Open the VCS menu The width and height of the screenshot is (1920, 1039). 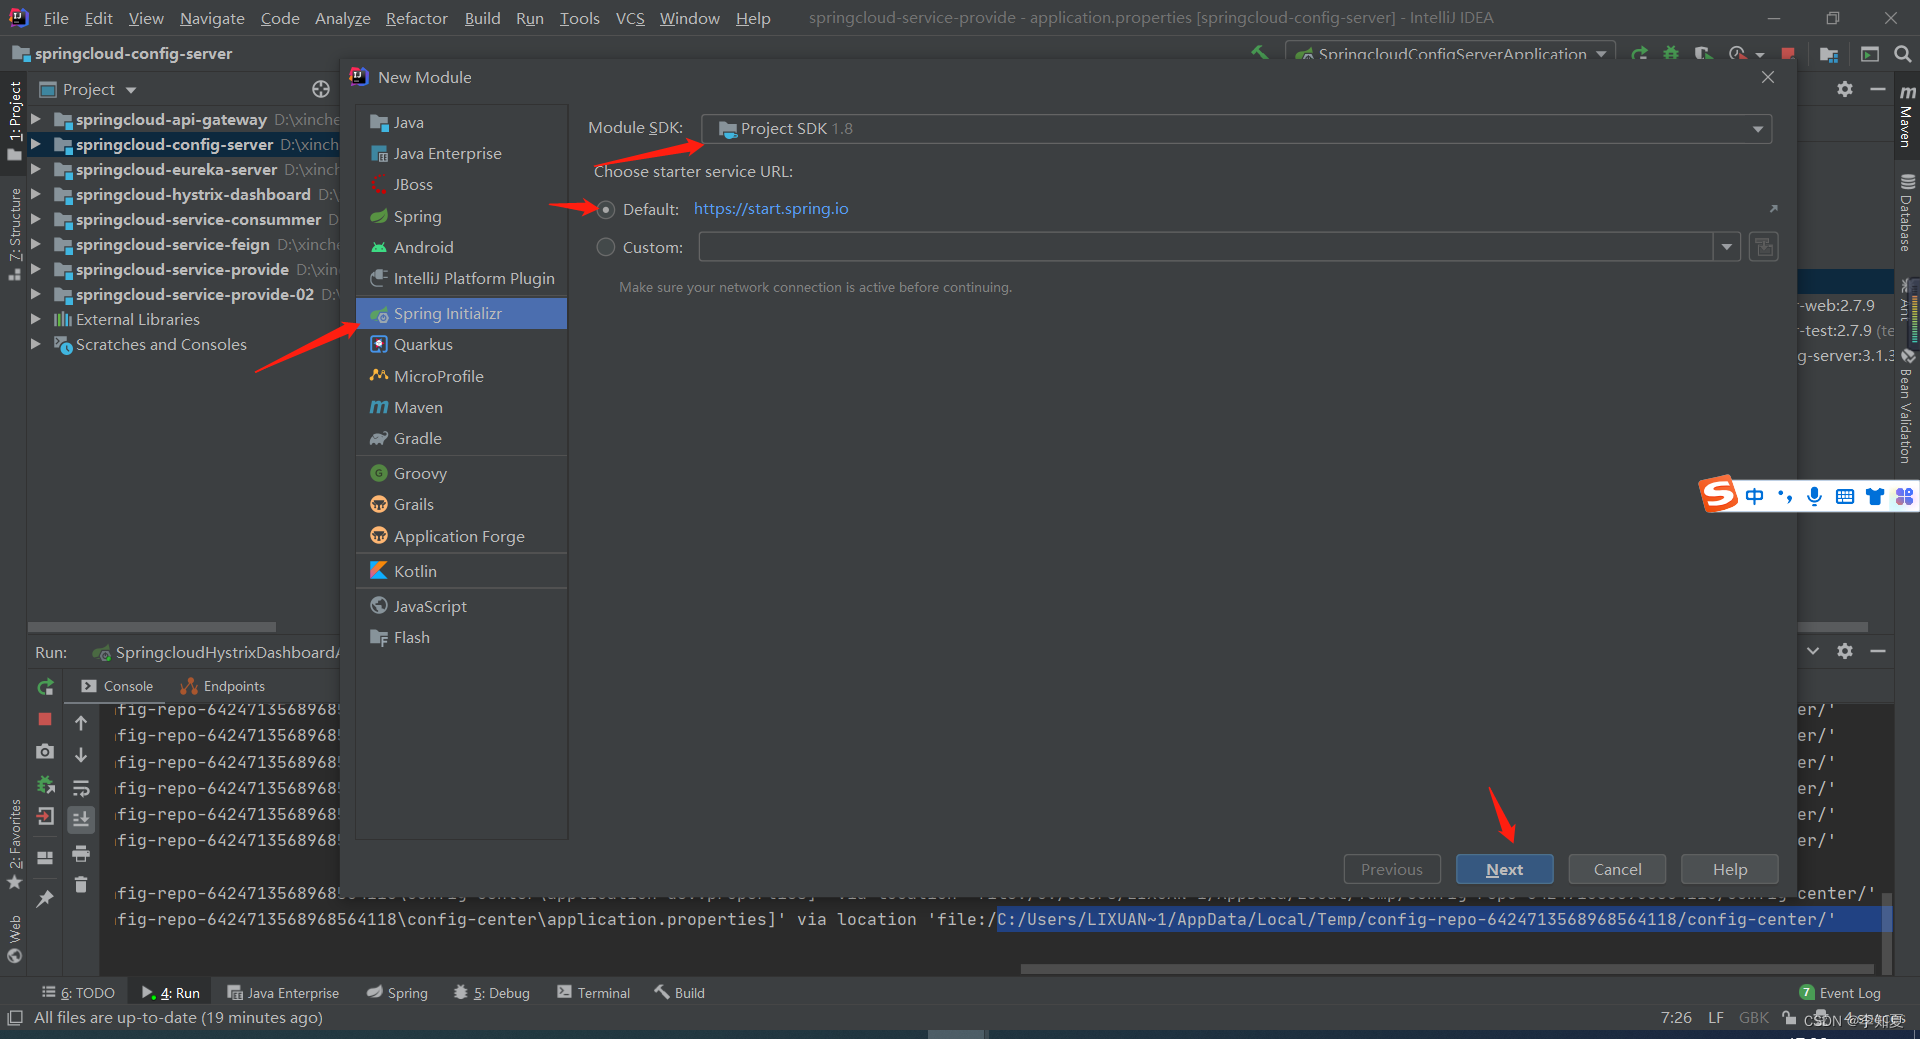(630, 18)
